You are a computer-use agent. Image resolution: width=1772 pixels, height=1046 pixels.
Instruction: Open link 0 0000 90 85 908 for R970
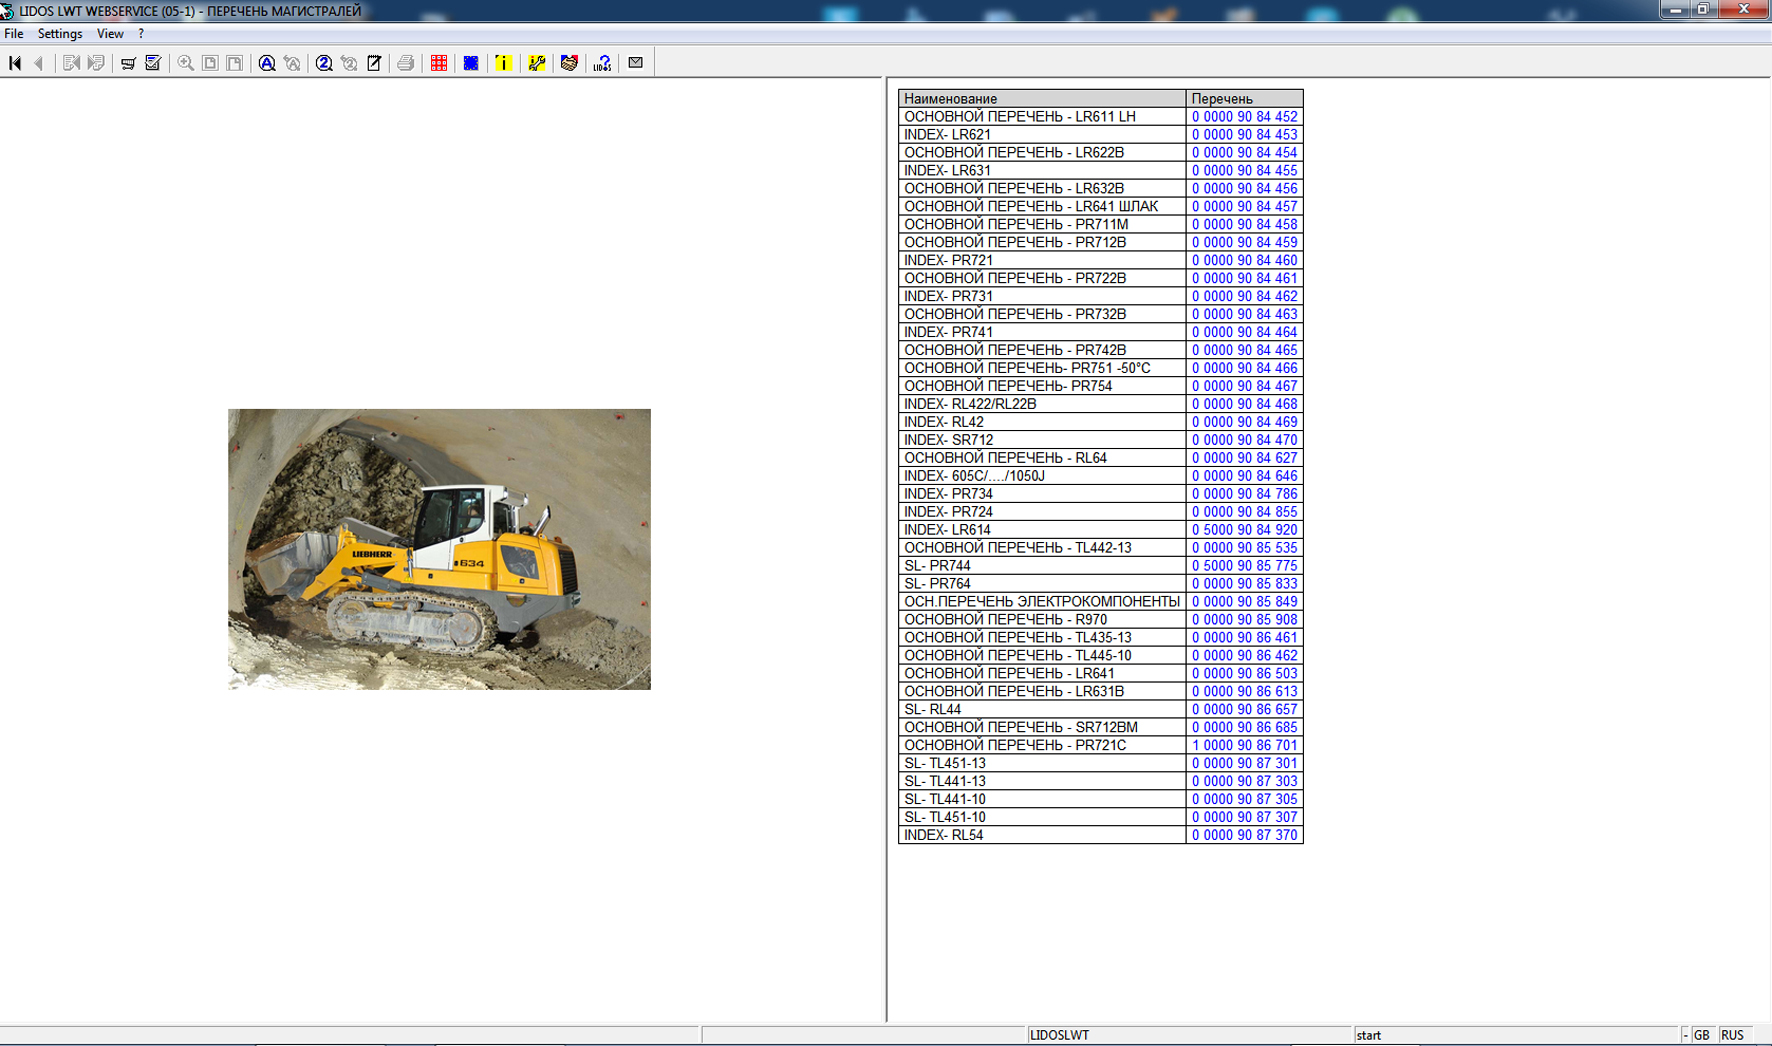click(1244, 620)
